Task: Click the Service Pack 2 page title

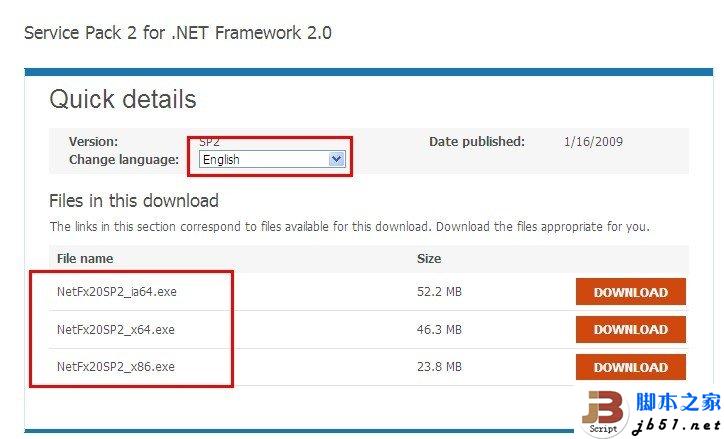Action: click(178, 32)
